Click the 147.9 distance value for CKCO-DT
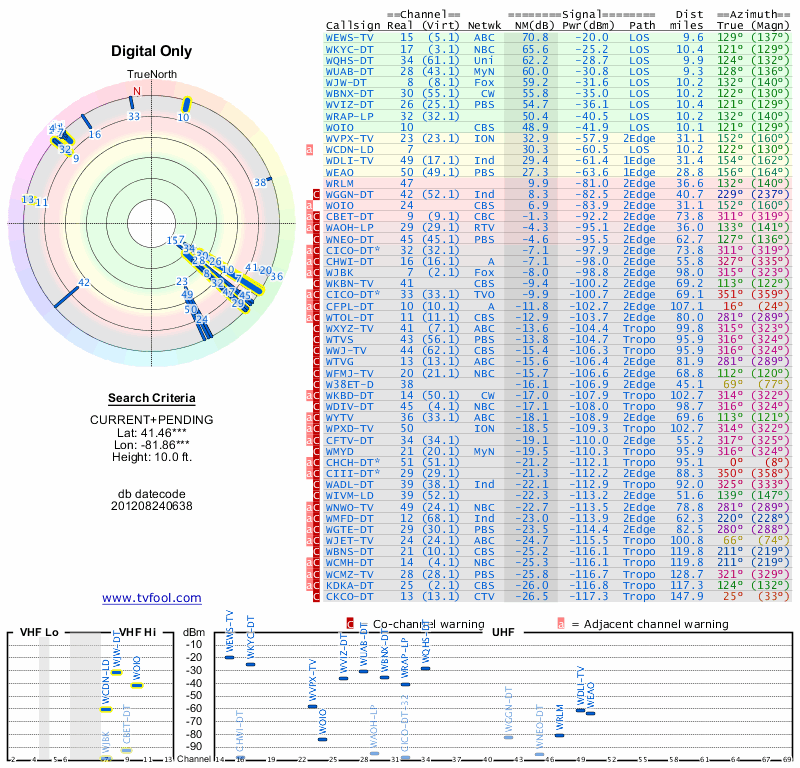Screen dimensions: 800x768 (687, 597)
